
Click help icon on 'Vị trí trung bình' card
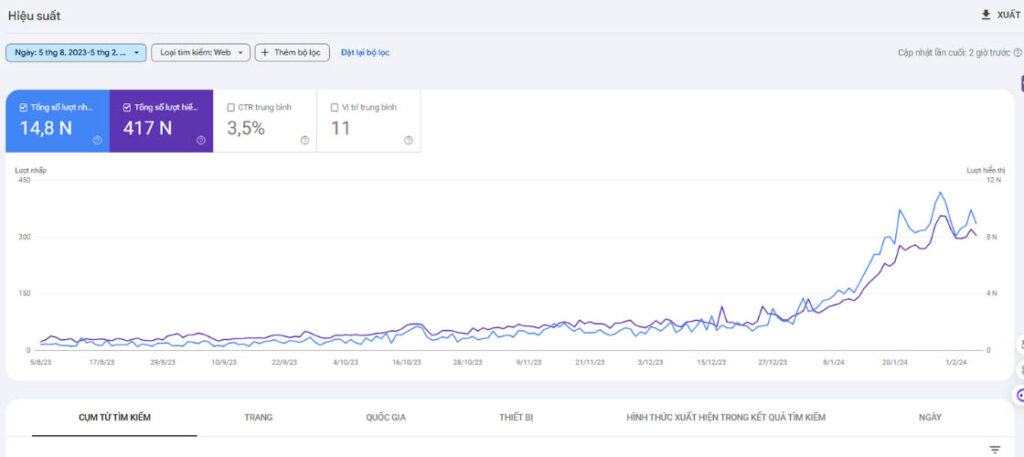click(x=408, y=140)
